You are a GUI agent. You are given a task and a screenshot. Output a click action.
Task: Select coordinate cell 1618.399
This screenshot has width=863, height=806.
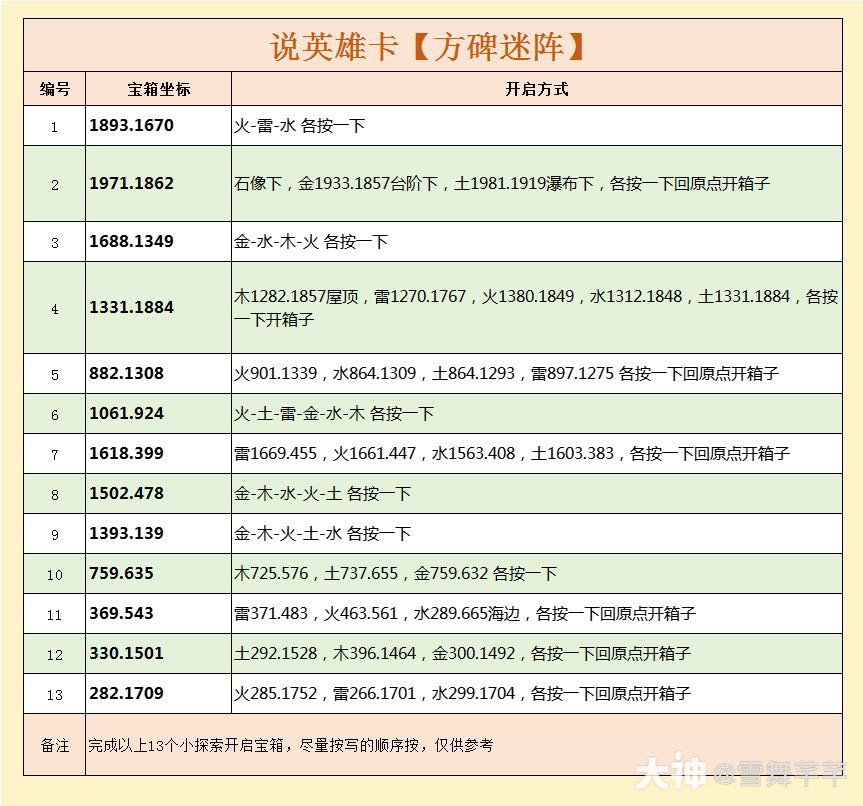[x=126, y=453]
